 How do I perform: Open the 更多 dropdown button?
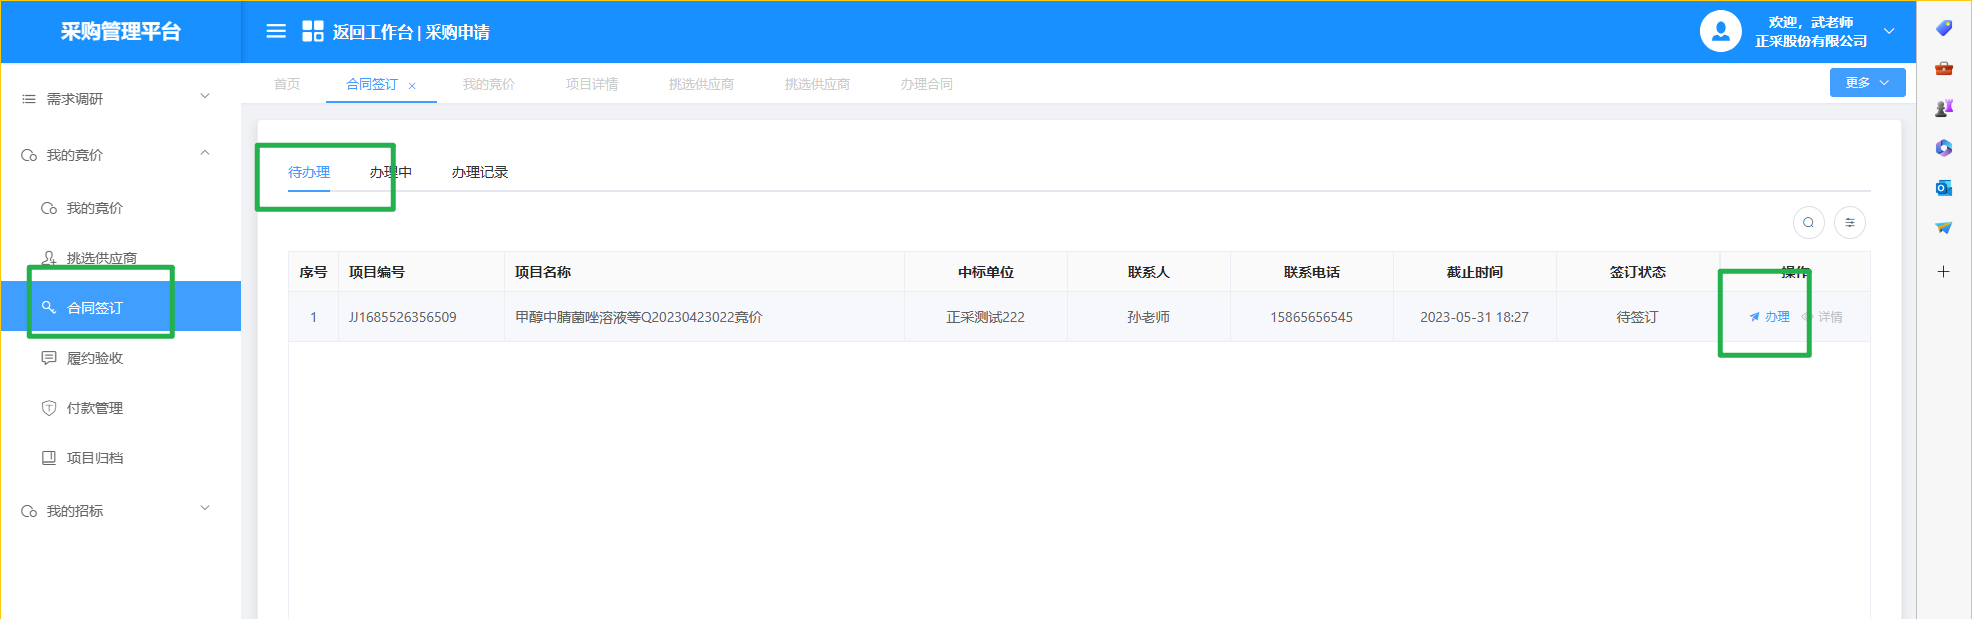pos(1866,83)
